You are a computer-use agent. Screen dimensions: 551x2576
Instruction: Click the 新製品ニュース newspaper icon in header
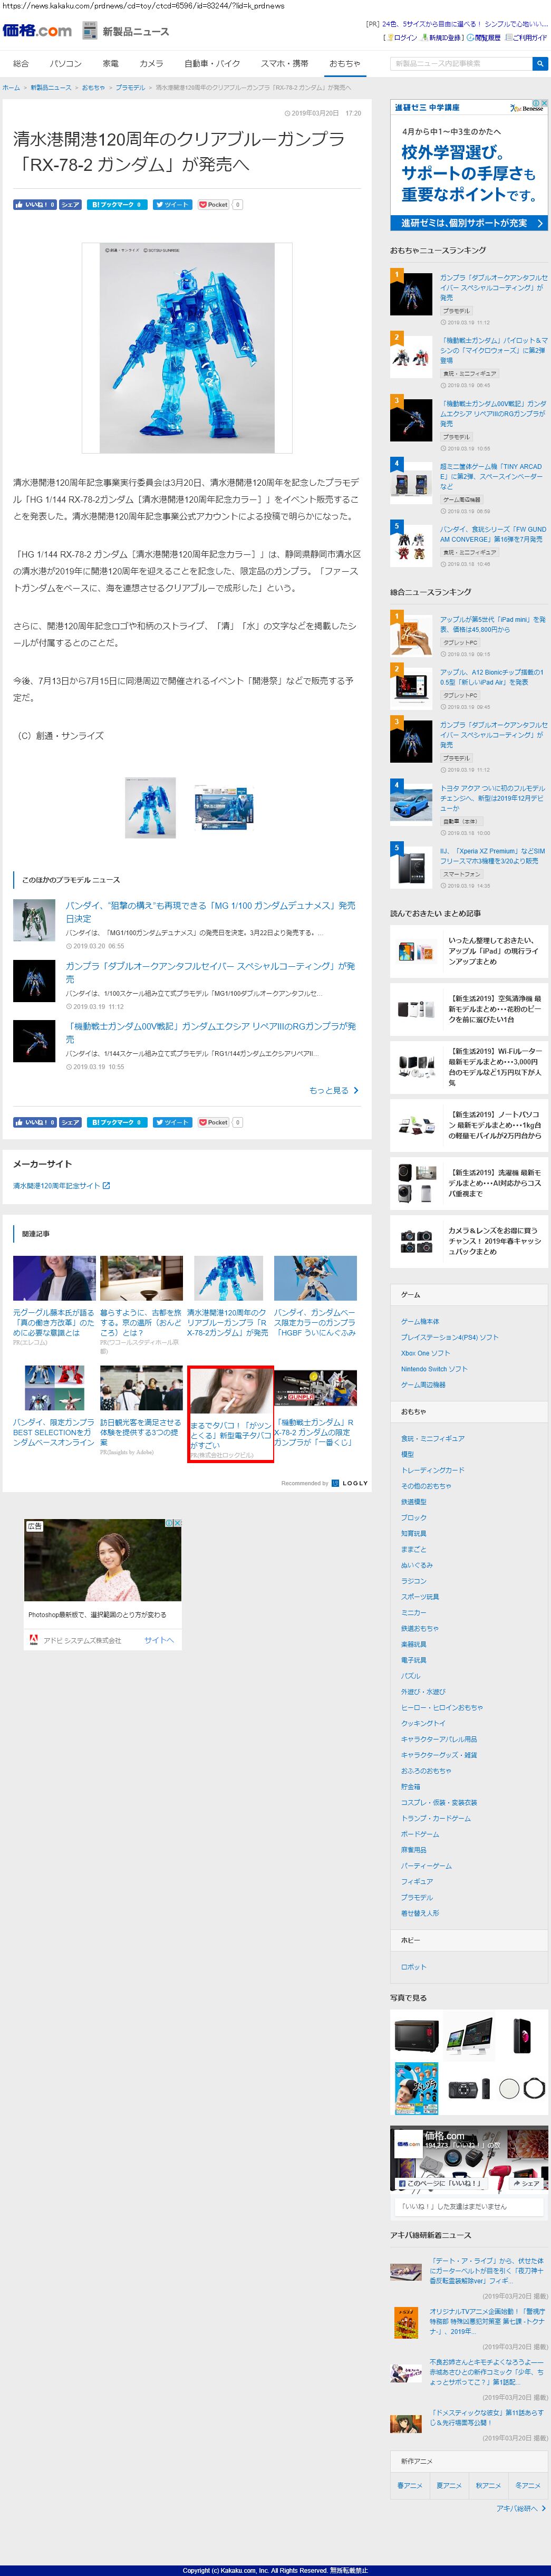(x=89, y=30)
